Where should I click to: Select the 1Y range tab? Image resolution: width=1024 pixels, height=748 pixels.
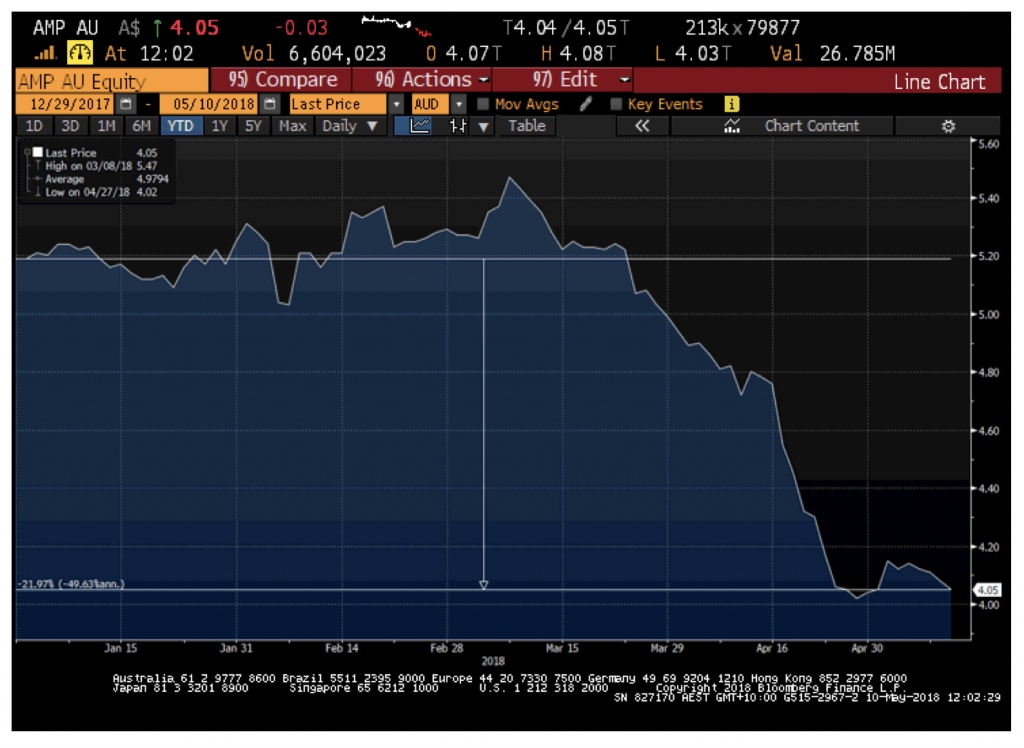click(219, 126)
